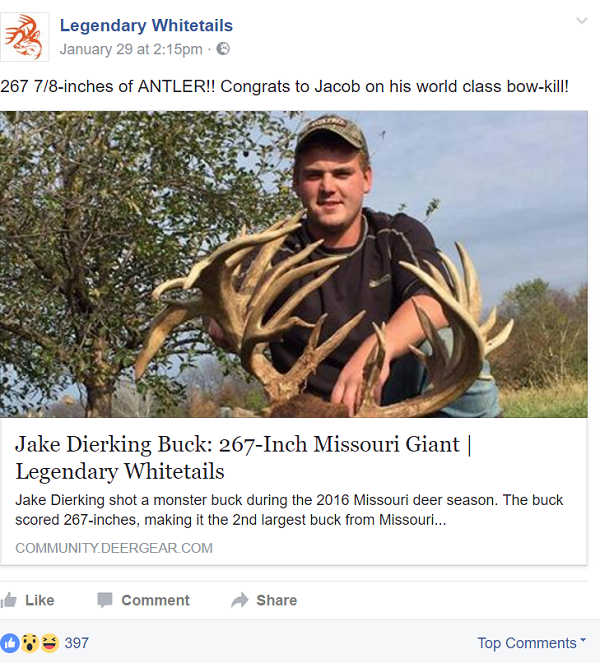The width and height of the screenshot is (600, 663).
Task: Click the Wow reaction emoji
Action: pyautogui.click(x=30, y=643)
